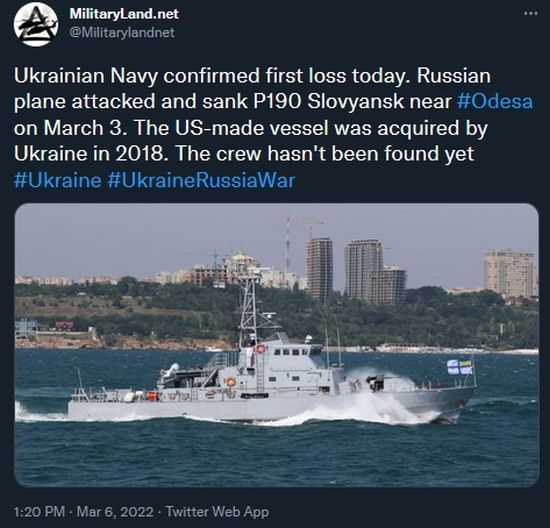
Task: Click the MilitaryLand.net display name
Action: tap(124, 14)
